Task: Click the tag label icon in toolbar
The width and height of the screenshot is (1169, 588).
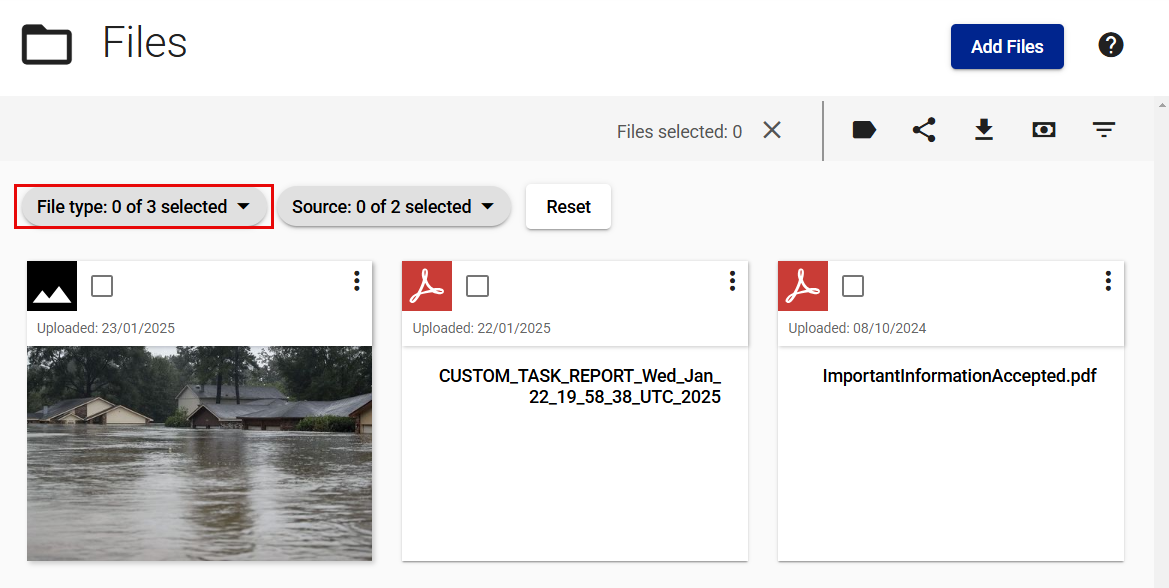Action: click(863, 130)
